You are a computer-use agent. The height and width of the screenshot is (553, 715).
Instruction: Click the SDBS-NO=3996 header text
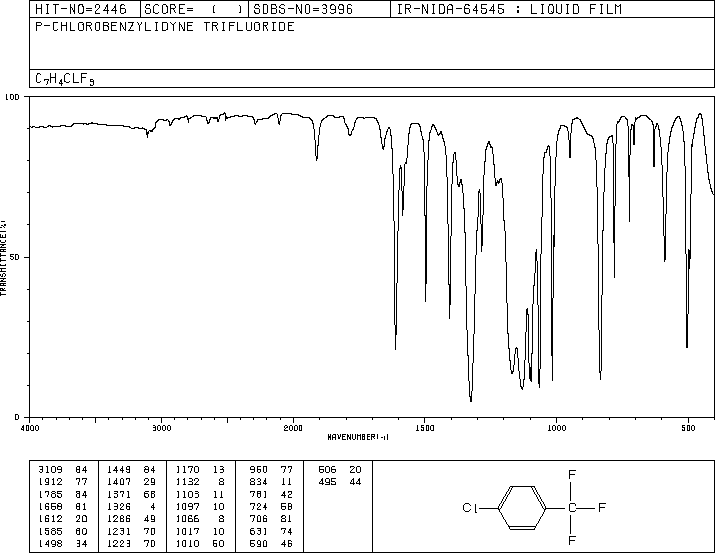(303, 9)
